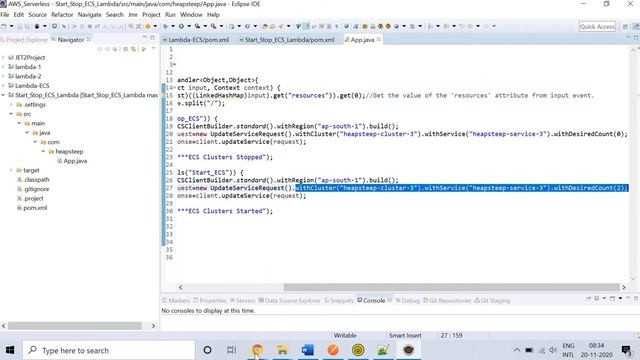Open the Source menu
This screenshot has height=360, width=640.
pos(38,15)
